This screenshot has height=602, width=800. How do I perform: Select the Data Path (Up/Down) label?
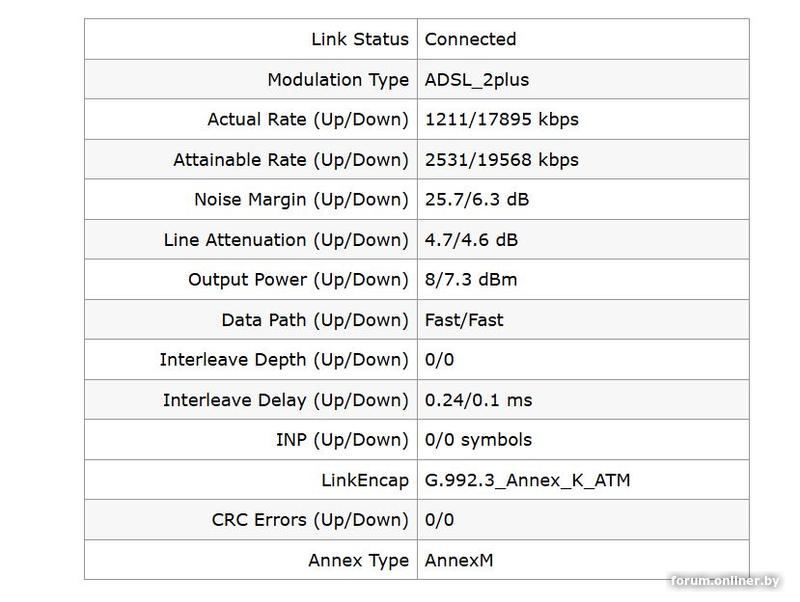(315, 319)
